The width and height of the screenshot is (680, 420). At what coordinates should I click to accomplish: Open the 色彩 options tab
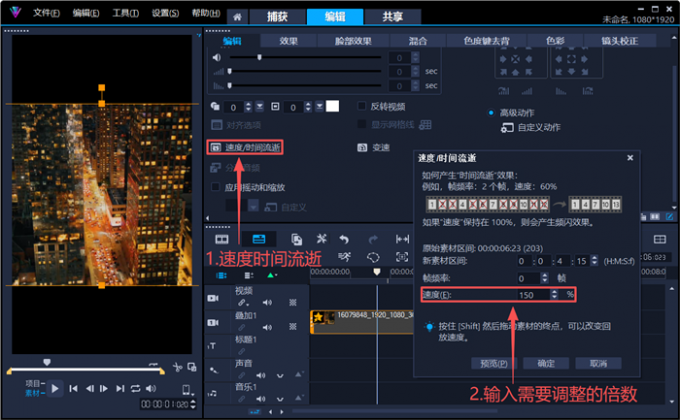[555, 41]
